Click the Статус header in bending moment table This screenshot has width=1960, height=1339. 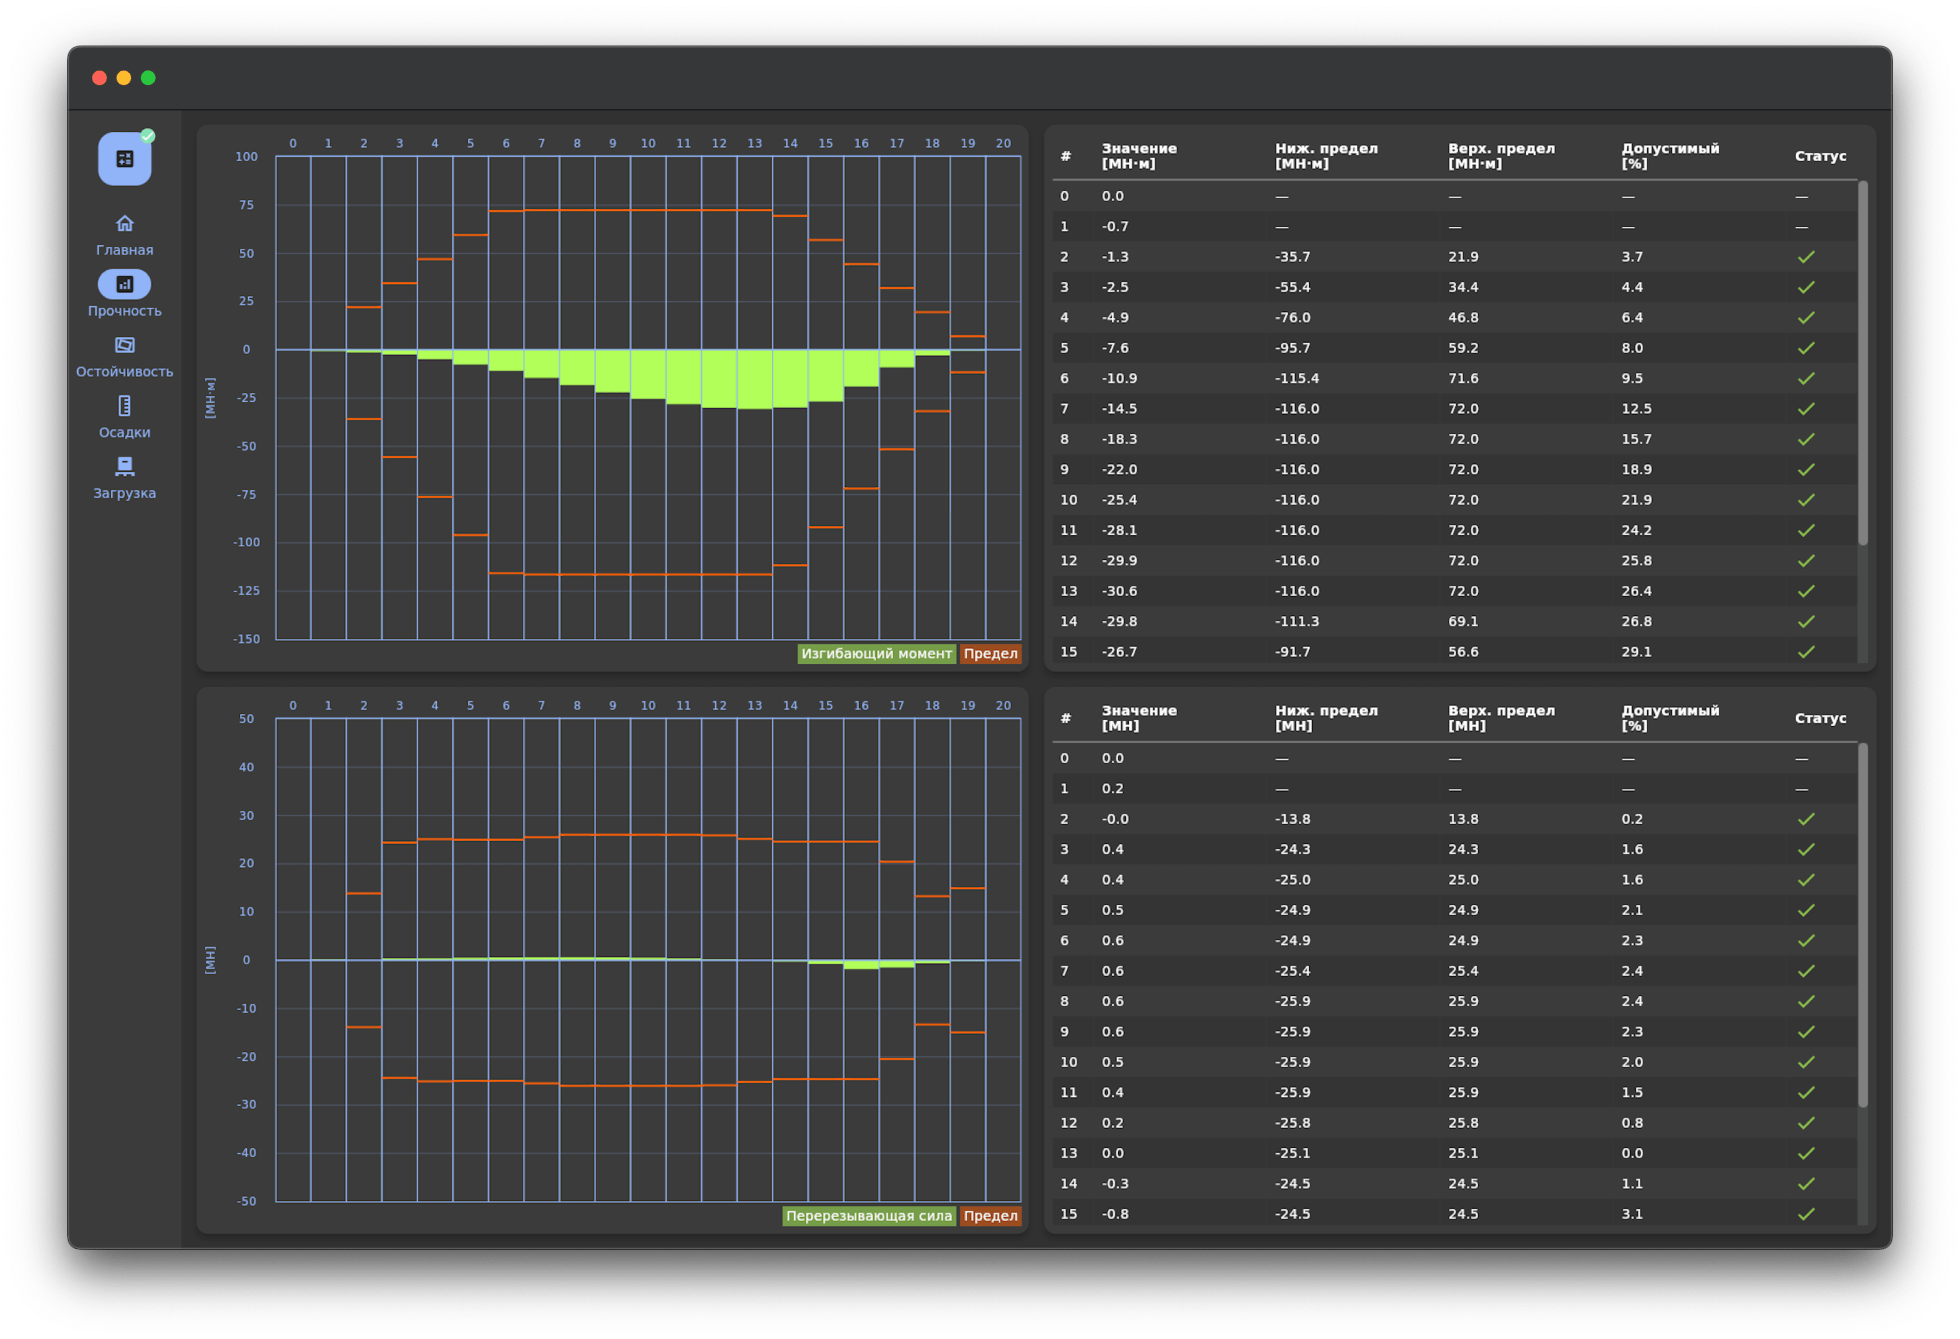[1820, 156]
